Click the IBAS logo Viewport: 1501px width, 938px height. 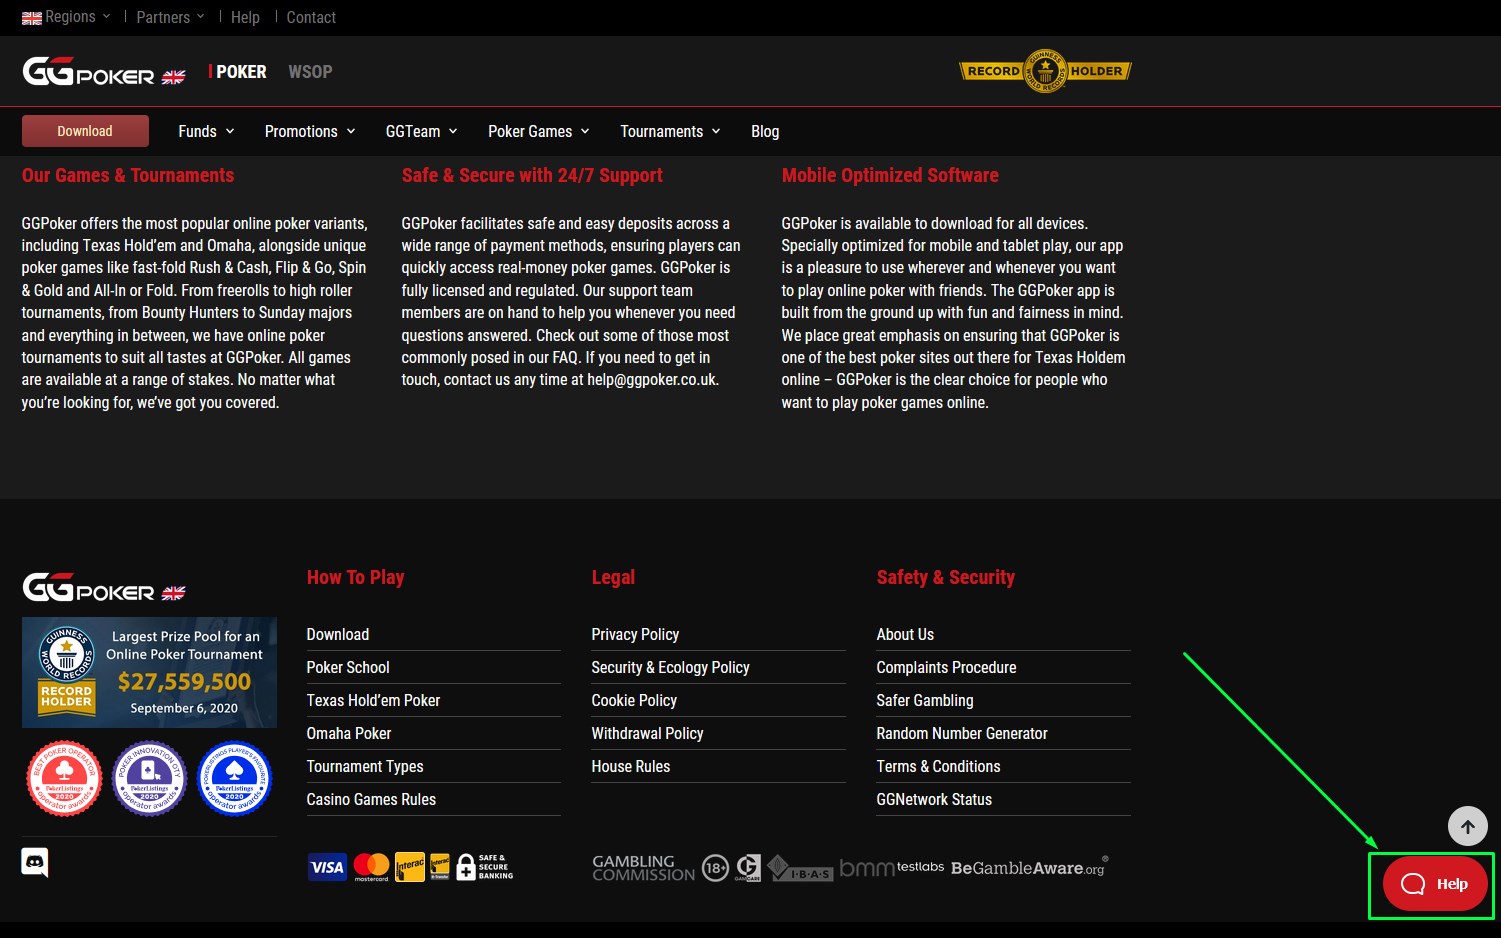(800, 868)
